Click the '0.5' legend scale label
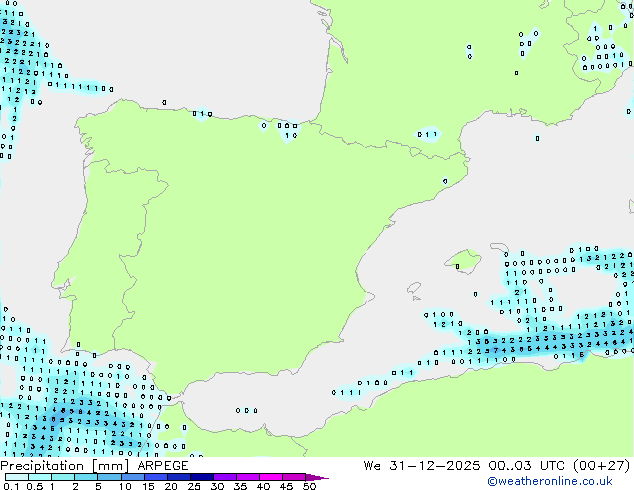 click(x=34, y=486)
